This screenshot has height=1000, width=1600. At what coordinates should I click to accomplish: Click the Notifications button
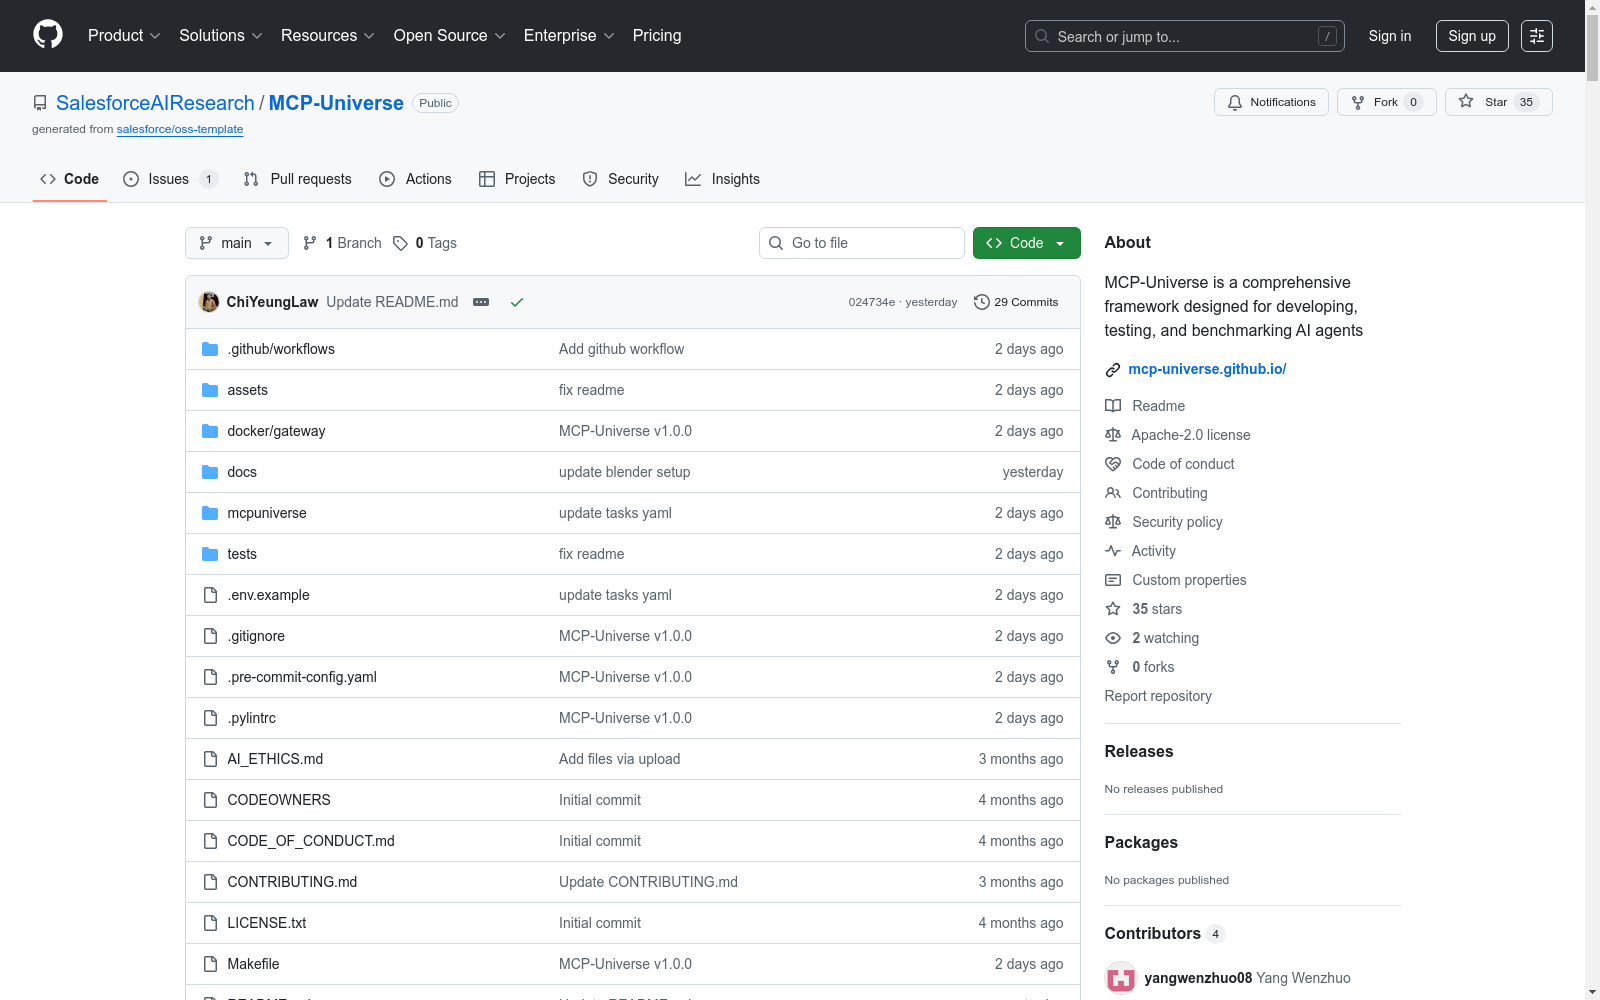tap(1271, 102)
